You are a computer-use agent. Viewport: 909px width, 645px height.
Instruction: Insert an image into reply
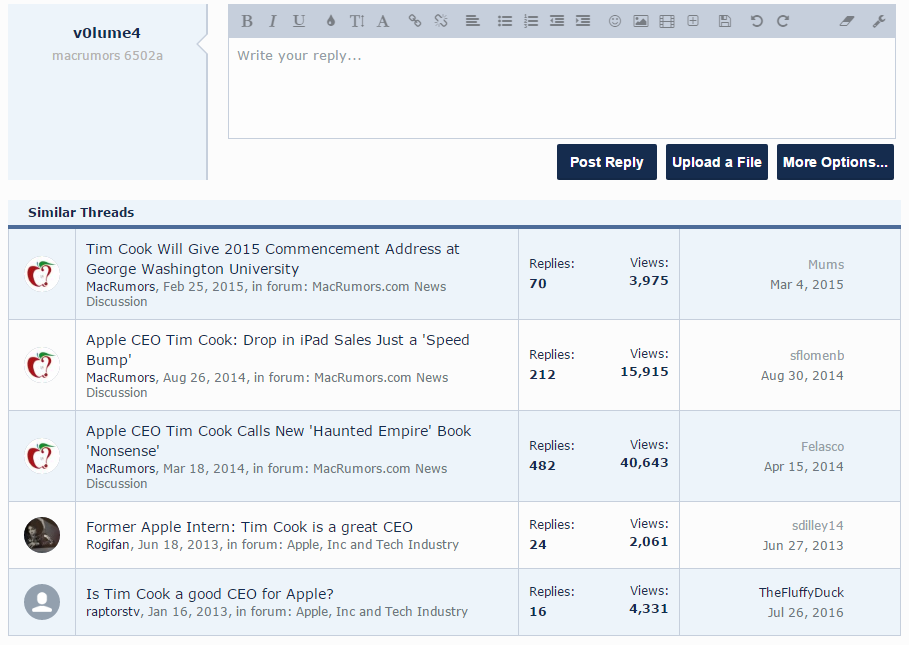coord(641,21)
